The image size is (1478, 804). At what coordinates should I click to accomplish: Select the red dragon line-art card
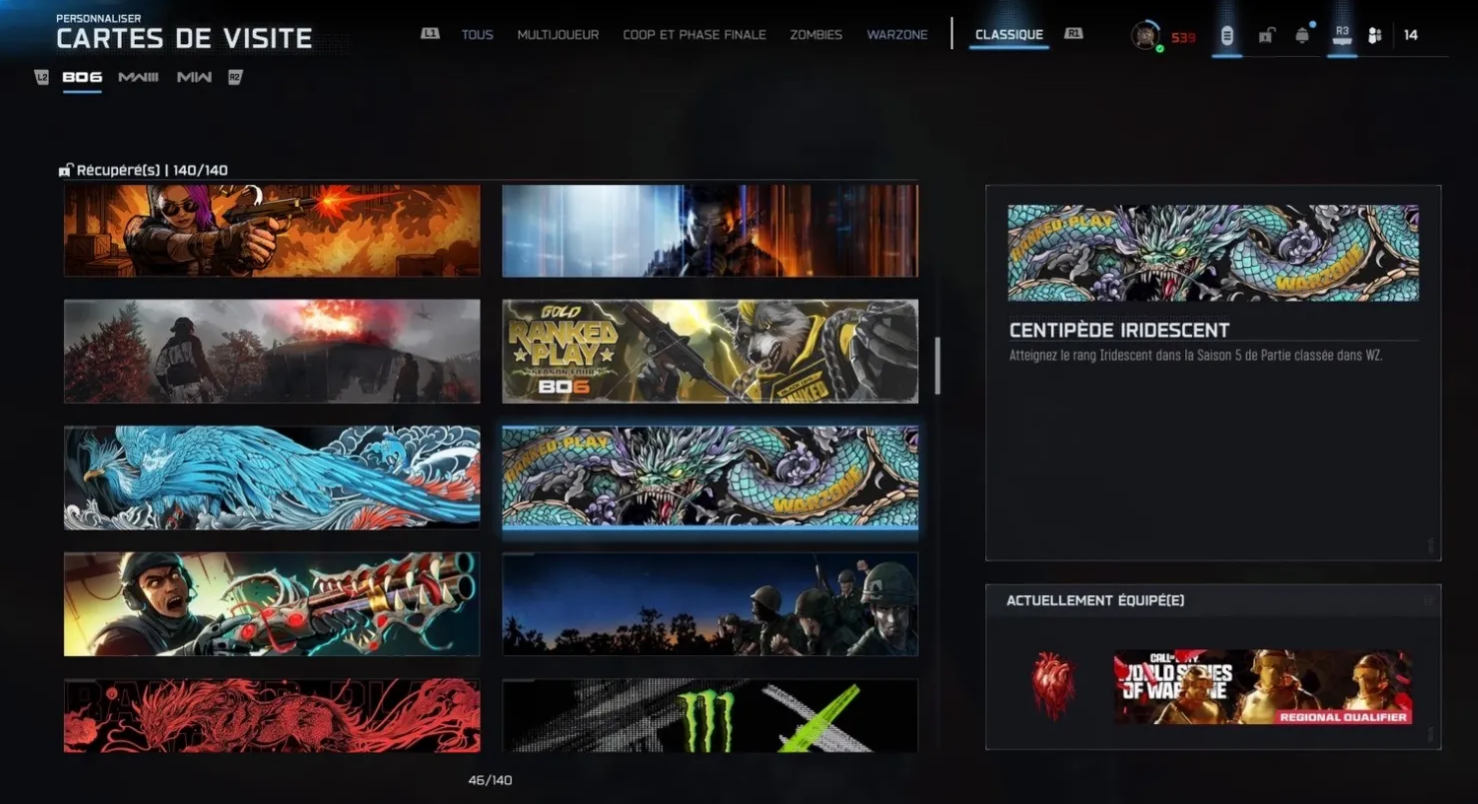(272, 716)
